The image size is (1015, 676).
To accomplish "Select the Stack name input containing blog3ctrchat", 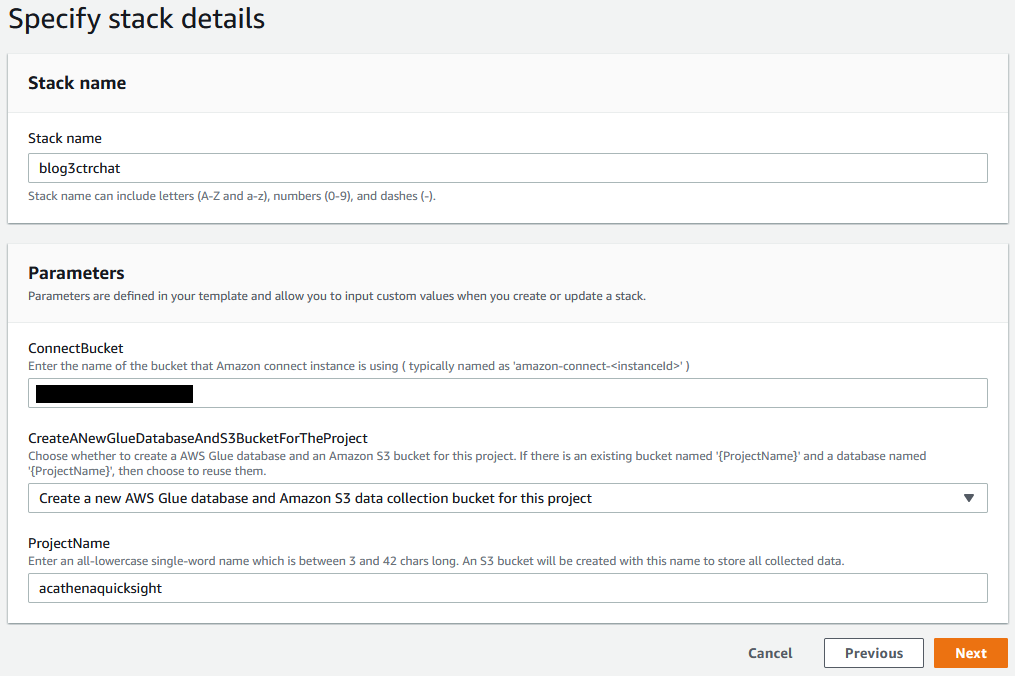I will [507, 167].
